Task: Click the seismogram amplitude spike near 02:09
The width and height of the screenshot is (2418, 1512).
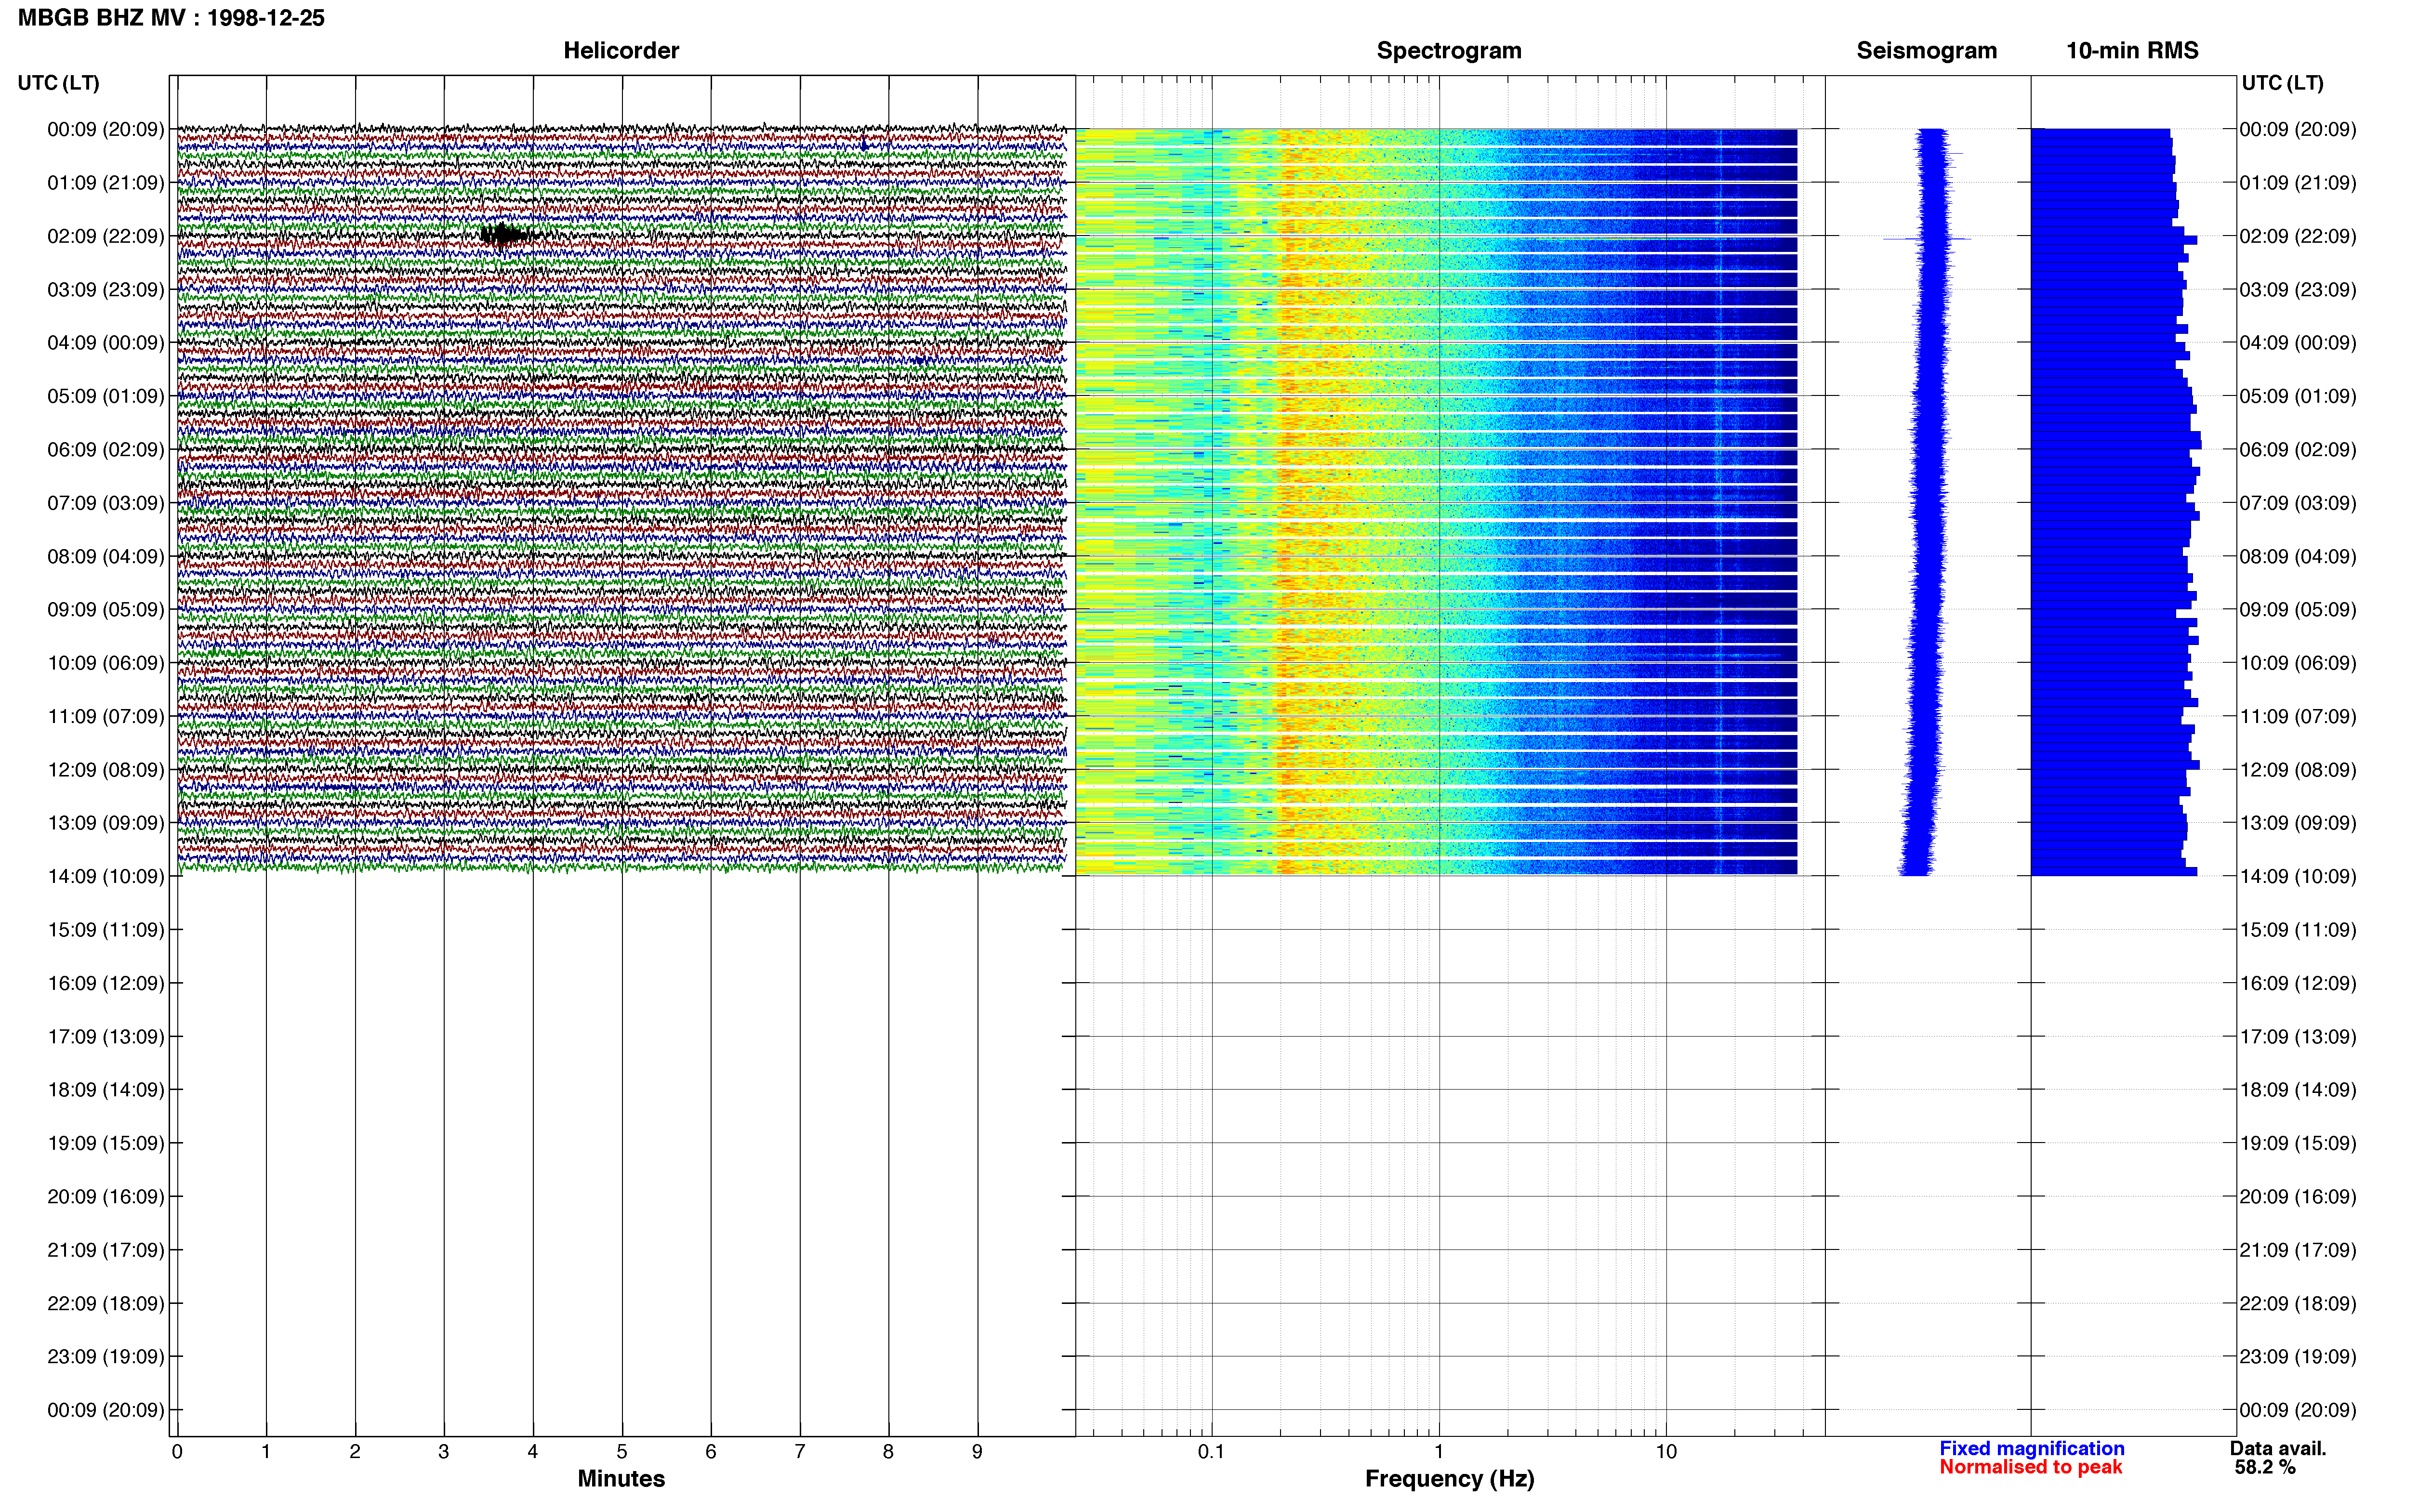Action: click(x=1927, y=239)
